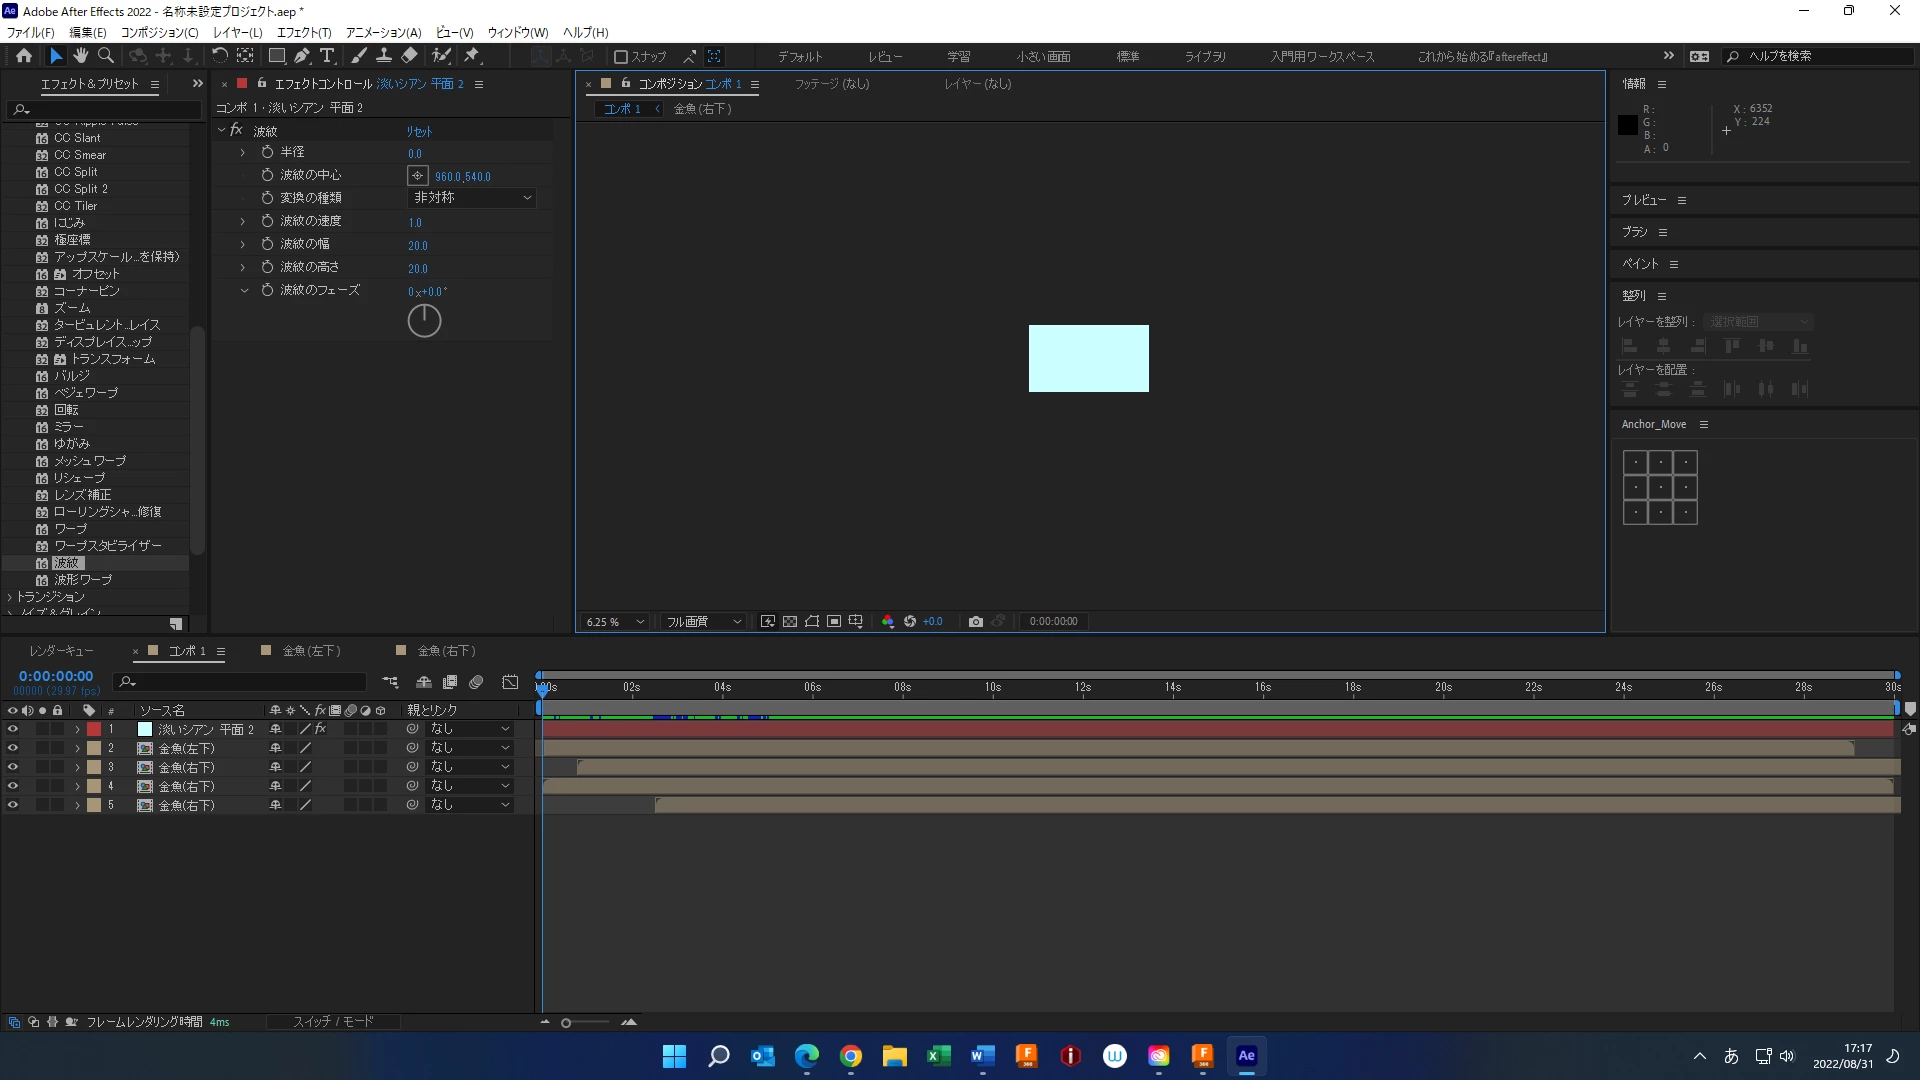
Task: Select the Rectangle shape tool
Action: [x=277, y=56]
